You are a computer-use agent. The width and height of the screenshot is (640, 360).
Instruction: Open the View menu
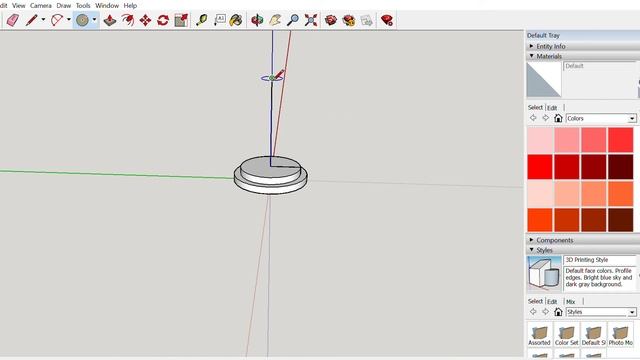(18, 5)
